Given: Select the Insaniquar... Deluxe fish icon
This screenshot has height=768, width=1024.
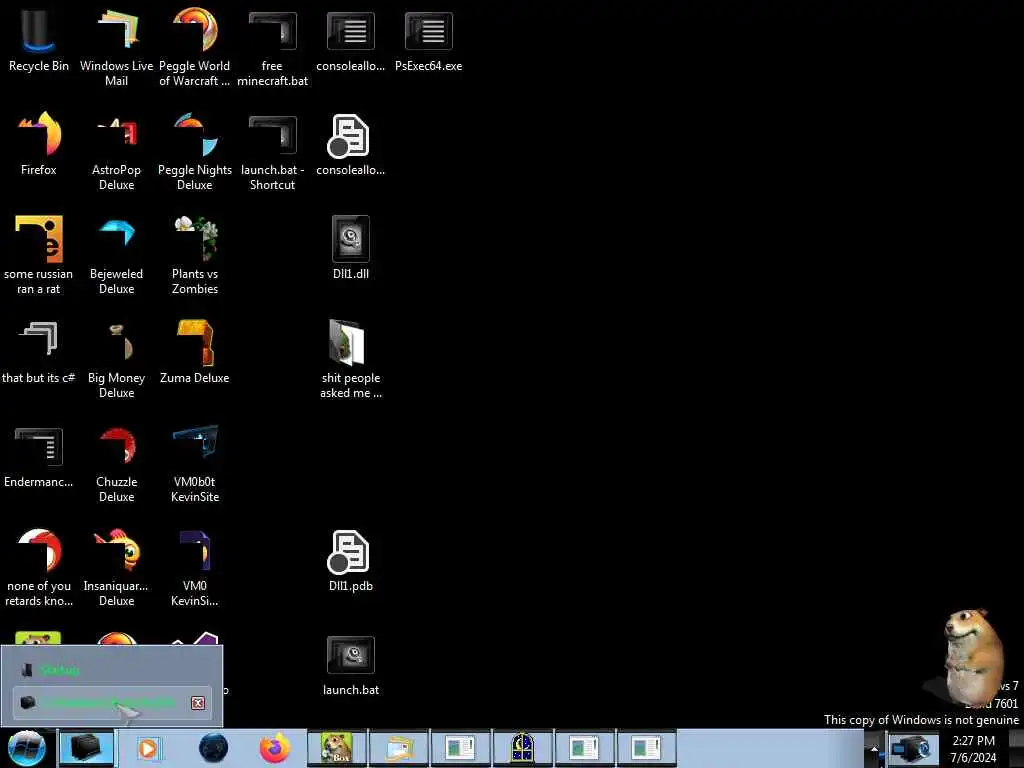Looking at the screenshot, I should [x=116, y=568].
